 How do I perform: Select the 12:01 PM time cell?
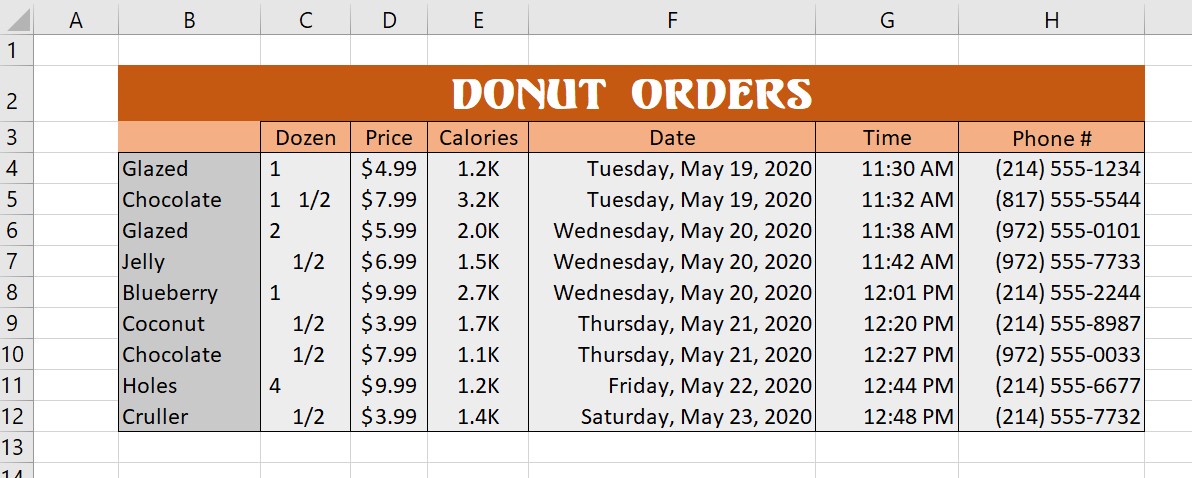[x=887, y=293]
